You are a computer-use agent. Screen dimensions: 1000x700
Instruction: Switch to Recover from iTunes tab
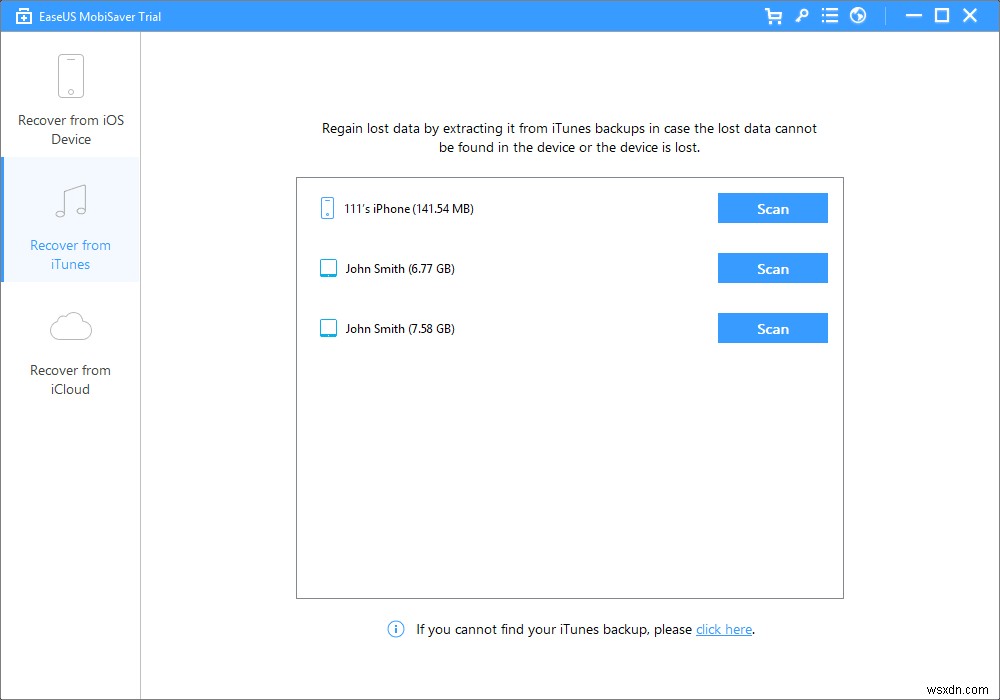(71, 219)
